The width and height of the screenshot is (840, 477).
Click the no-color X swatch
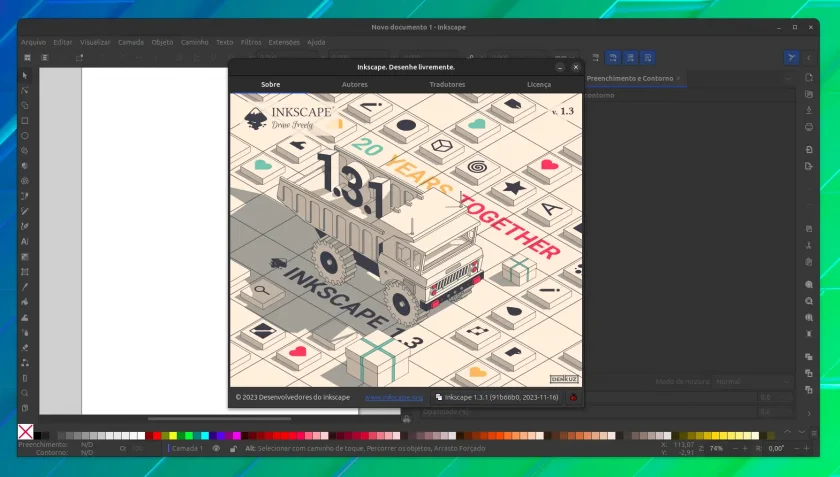click(x=25, y=431)
